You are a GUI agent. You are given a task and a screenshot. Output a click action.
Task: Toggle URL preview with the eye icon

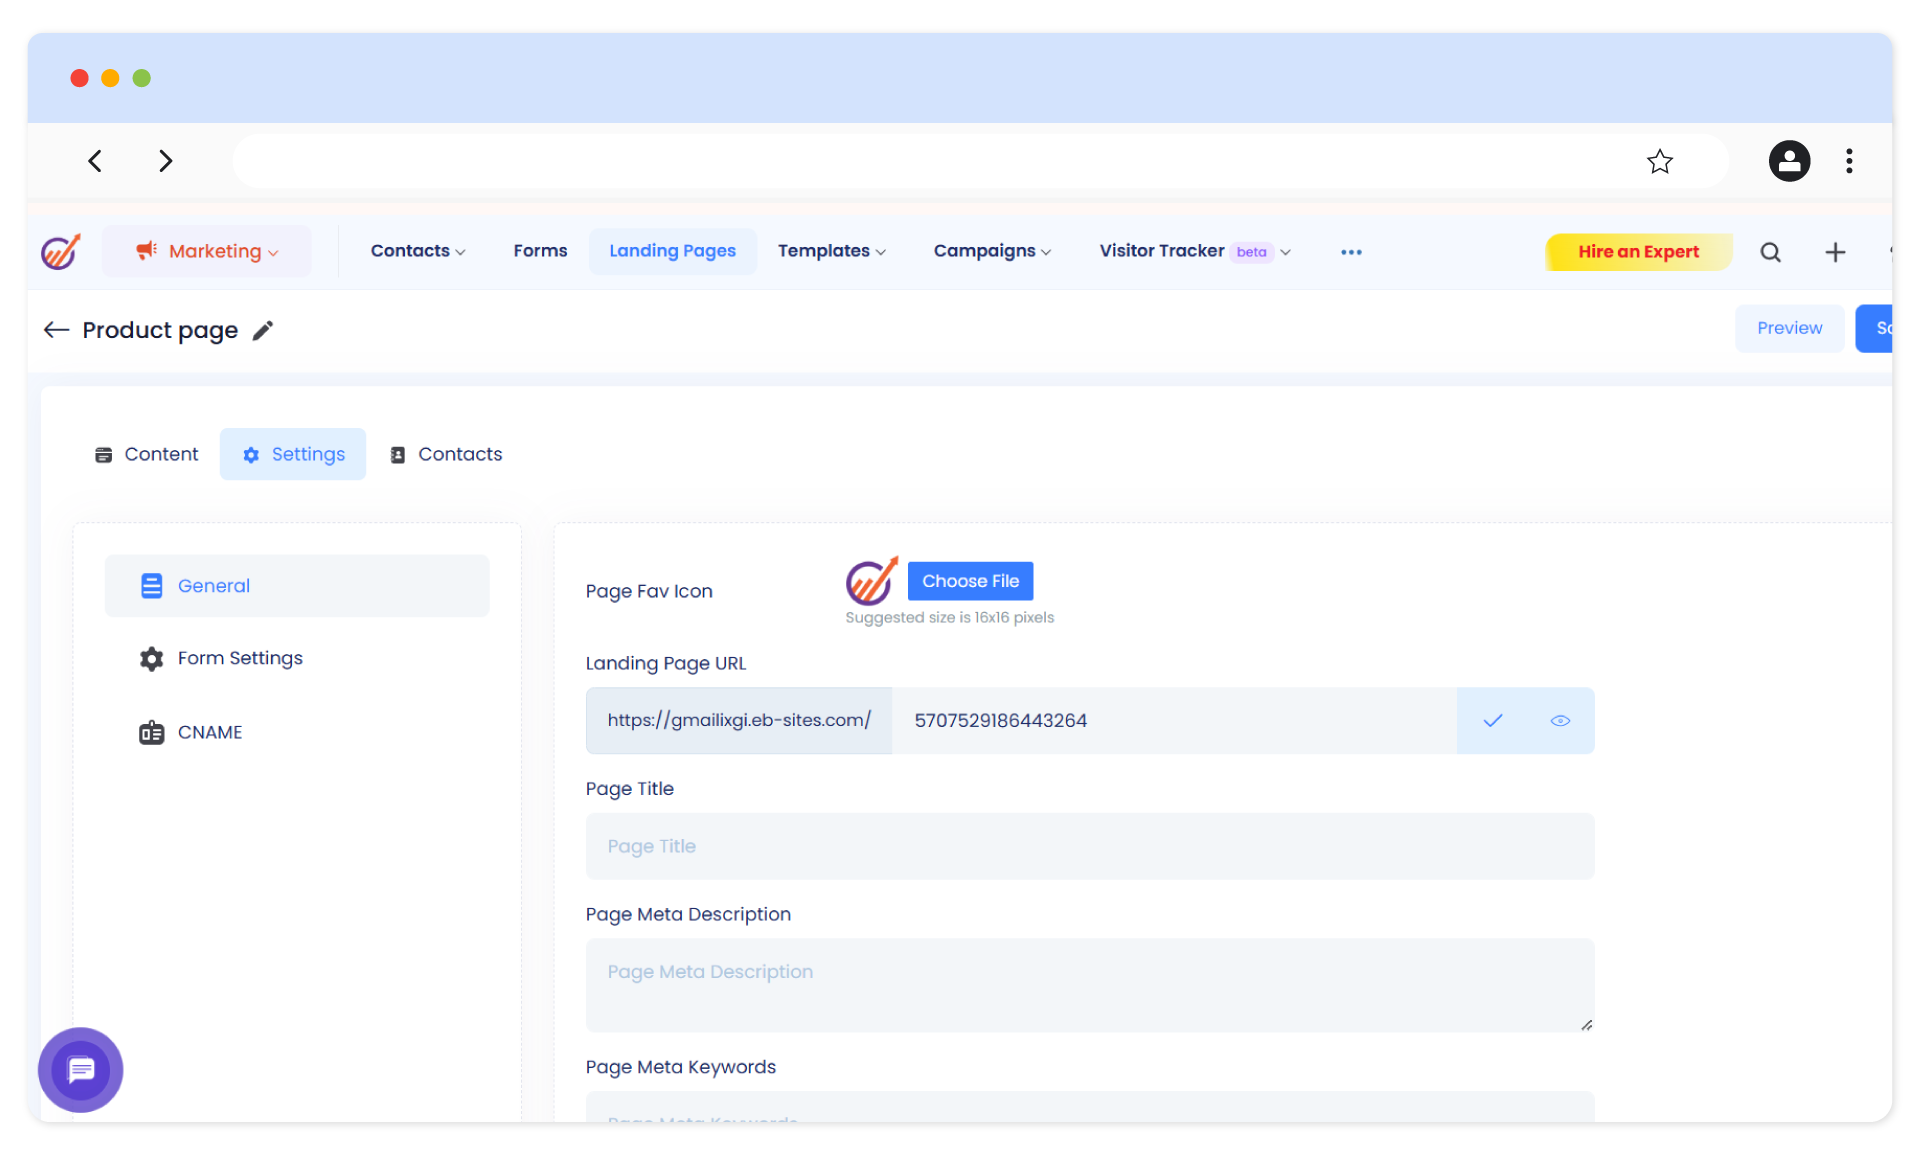(x=1560, y=720)
